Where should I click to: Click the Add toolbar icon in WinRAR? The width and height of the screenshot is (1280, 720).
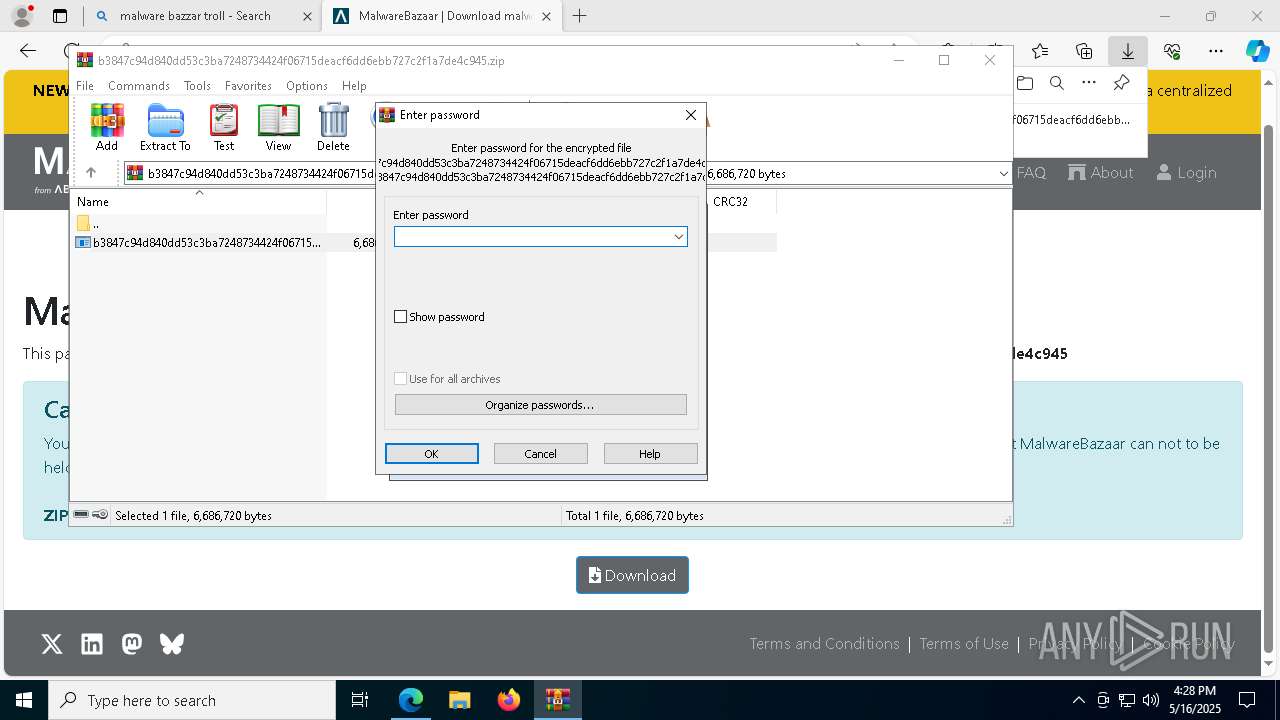[x=107, y=127]
